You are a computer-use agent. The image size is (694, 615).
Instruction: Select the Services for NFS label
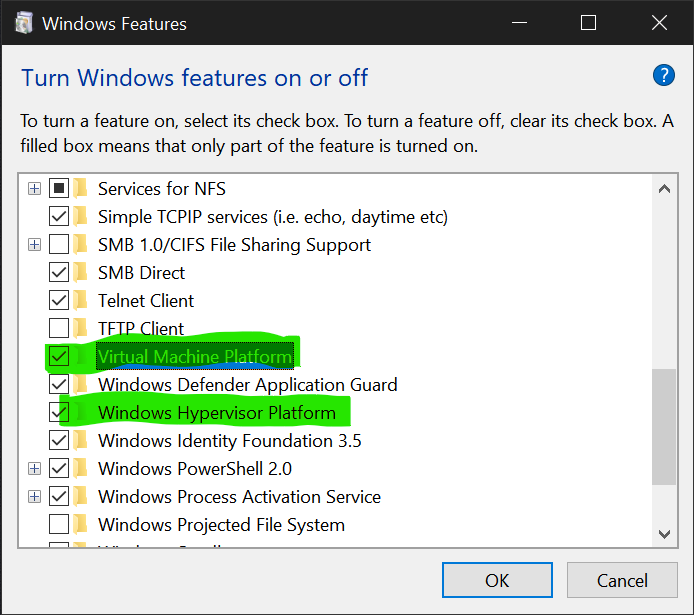click(x=162, y=189)
